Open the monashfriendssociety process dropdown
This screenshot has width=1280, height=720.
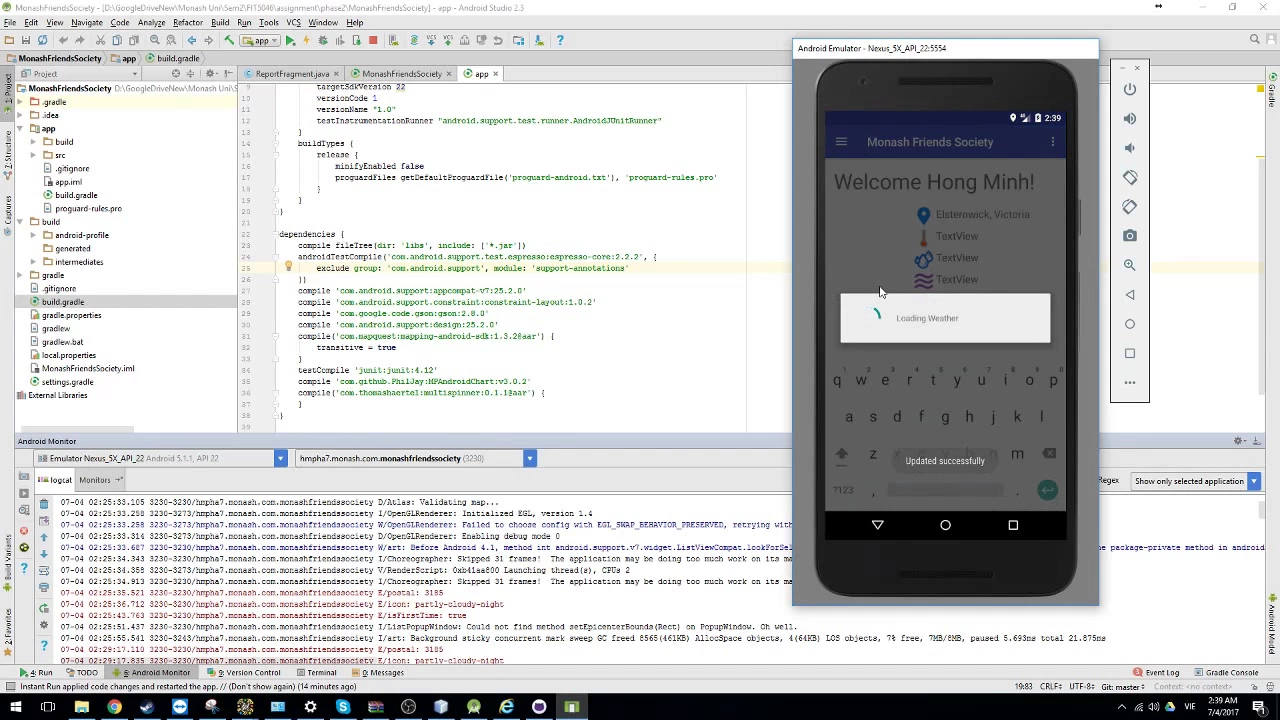pyautogui.click(x=416, y=458)
